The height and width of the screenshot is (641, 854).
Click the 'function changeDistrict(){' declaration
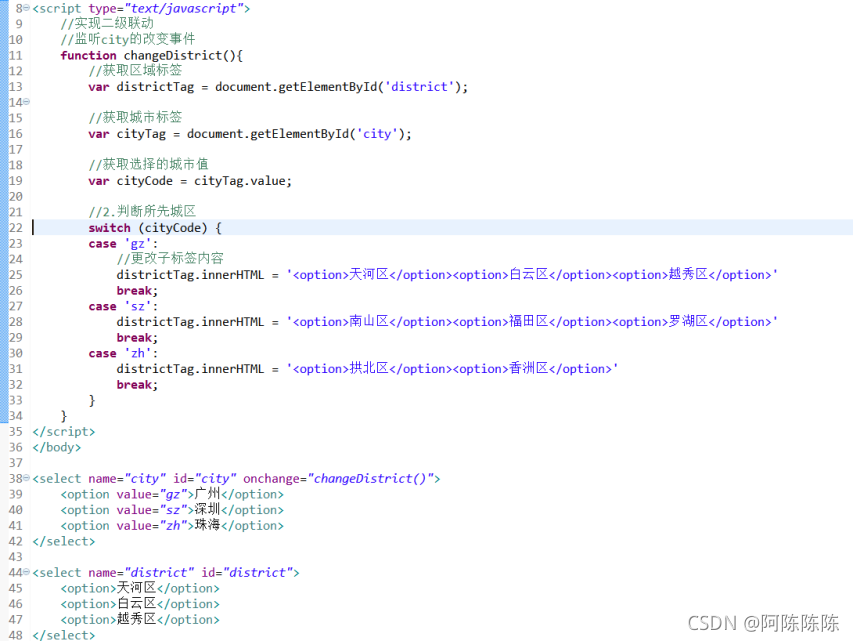[x=151, y=56]
